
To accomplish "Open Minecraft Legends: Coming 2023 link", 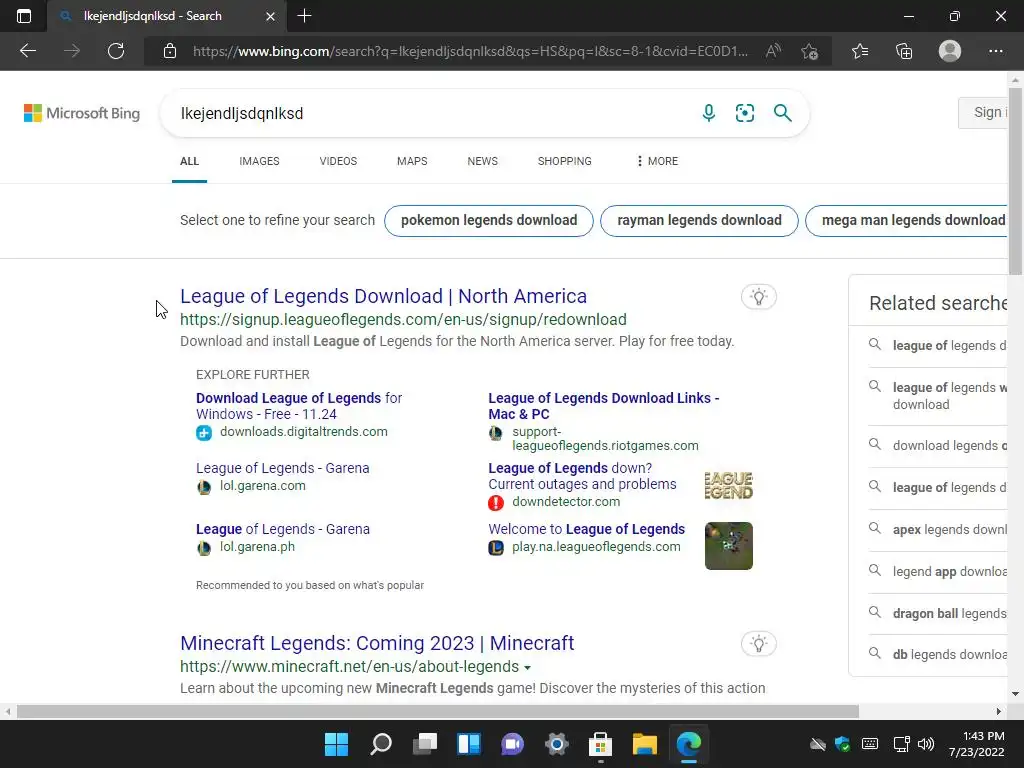I will [x=377, y=643].
